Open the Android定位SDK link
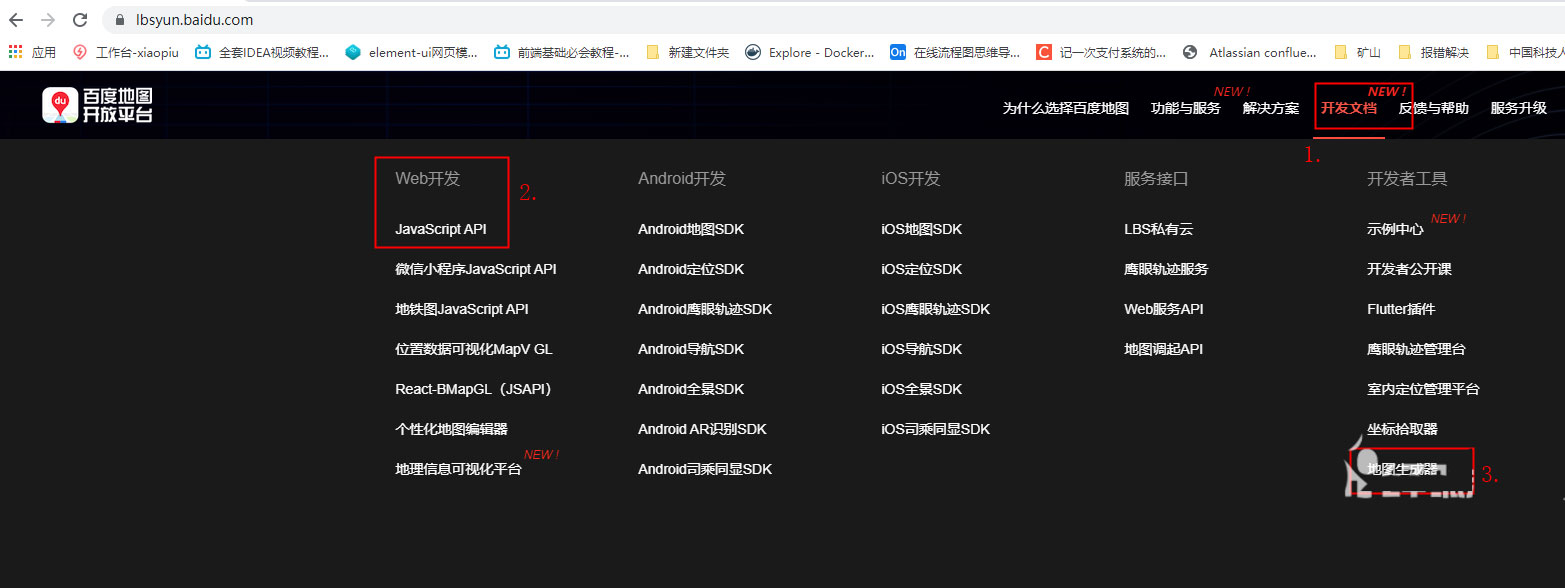Image resolution: width=1565 pixels, height=588 pixels. (x=691, y=269)
